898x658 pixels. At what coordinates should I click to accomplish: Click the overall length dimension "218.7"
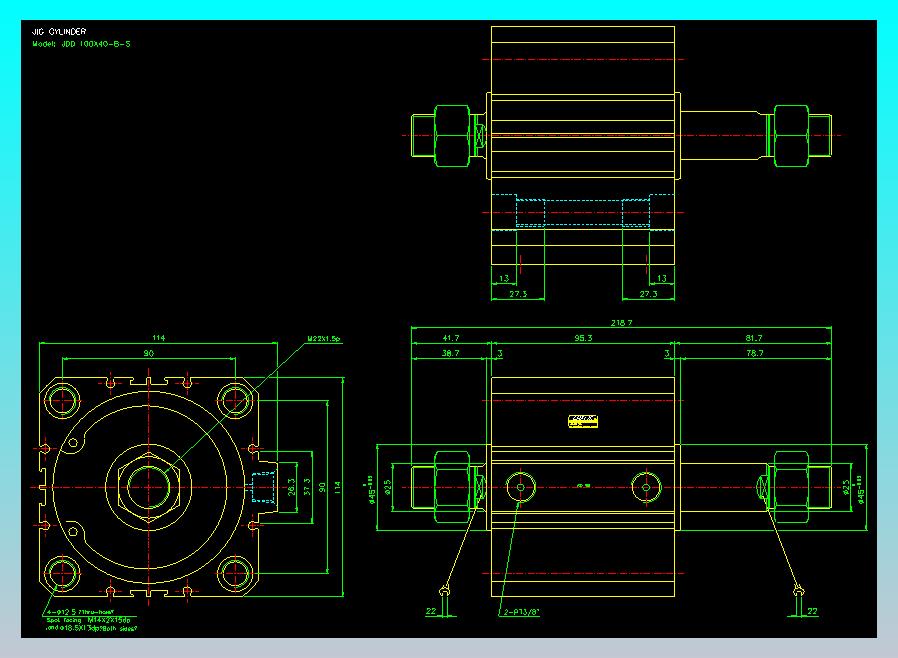[621, 323]
